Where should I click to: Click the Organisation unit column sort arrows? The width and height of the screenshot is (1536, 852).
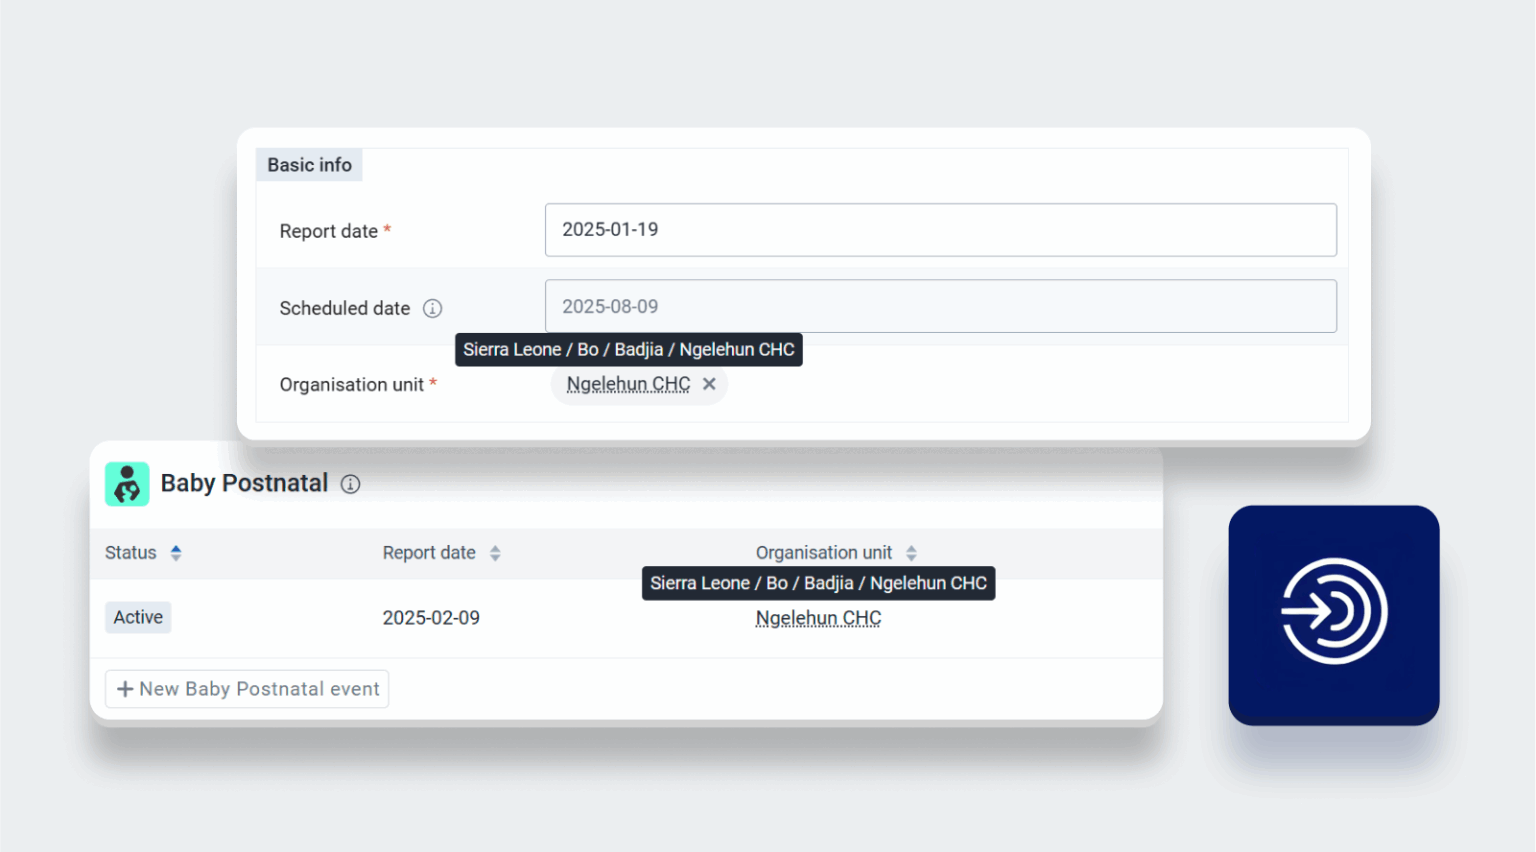[x=910, y=552]
